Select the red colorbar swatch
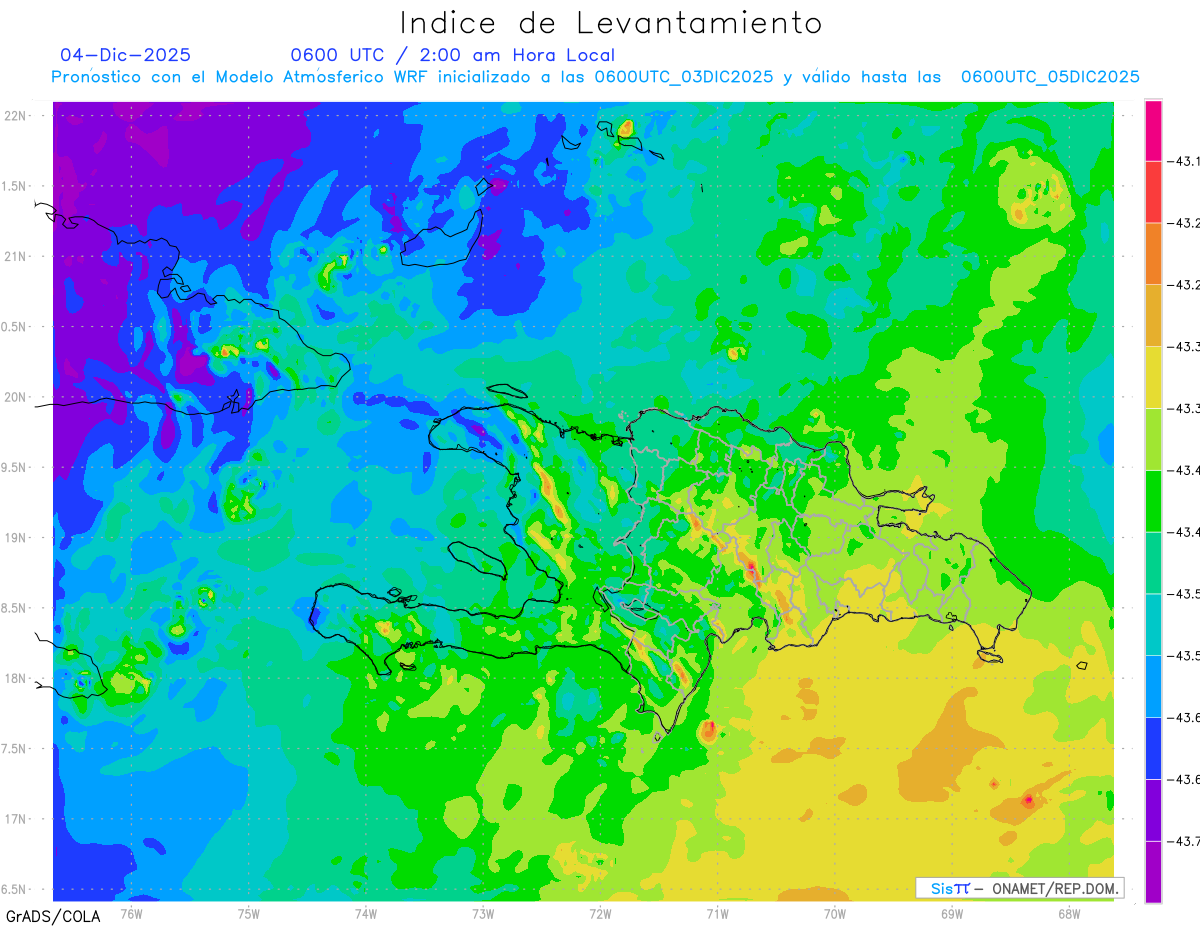The height and width of the screenshot is (927, 1200). tap(1153, 192)
